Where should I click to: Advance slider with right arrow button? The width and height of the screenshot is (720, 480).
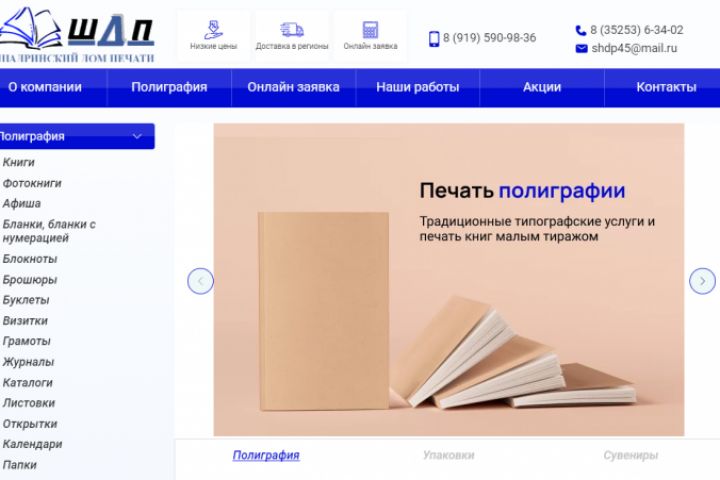(x=702, y=281)
